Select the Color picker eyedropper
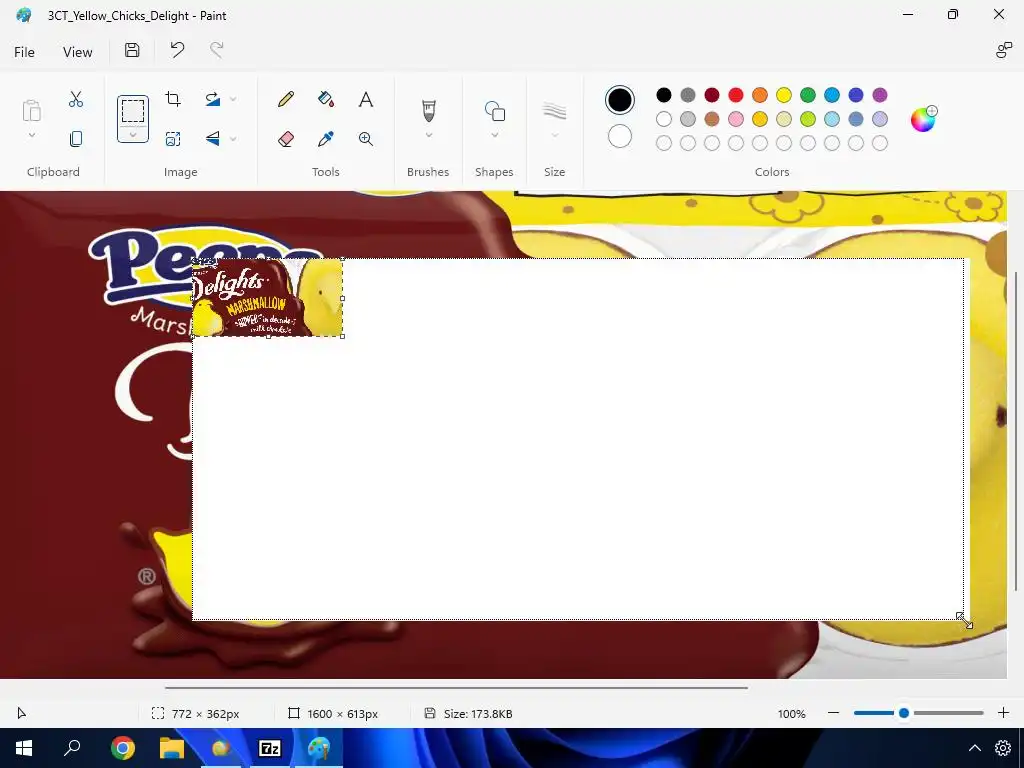The image size is (1024, 768). 326,138
